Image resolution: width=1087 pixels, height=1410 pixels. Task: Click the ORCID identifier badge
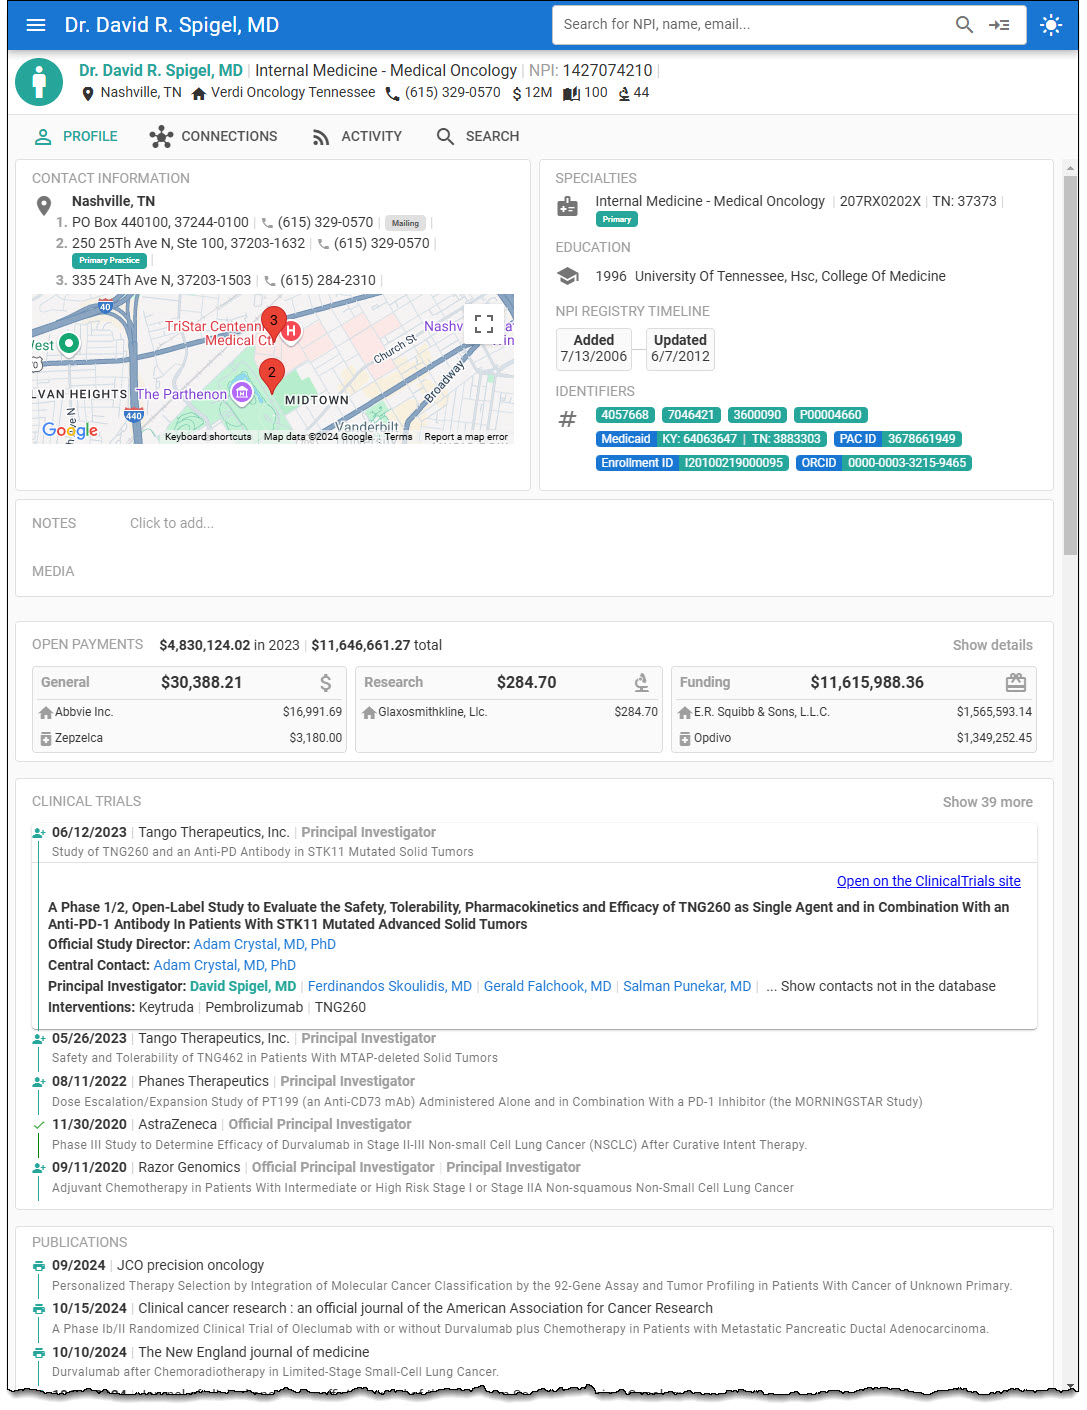tap(884, 464)
